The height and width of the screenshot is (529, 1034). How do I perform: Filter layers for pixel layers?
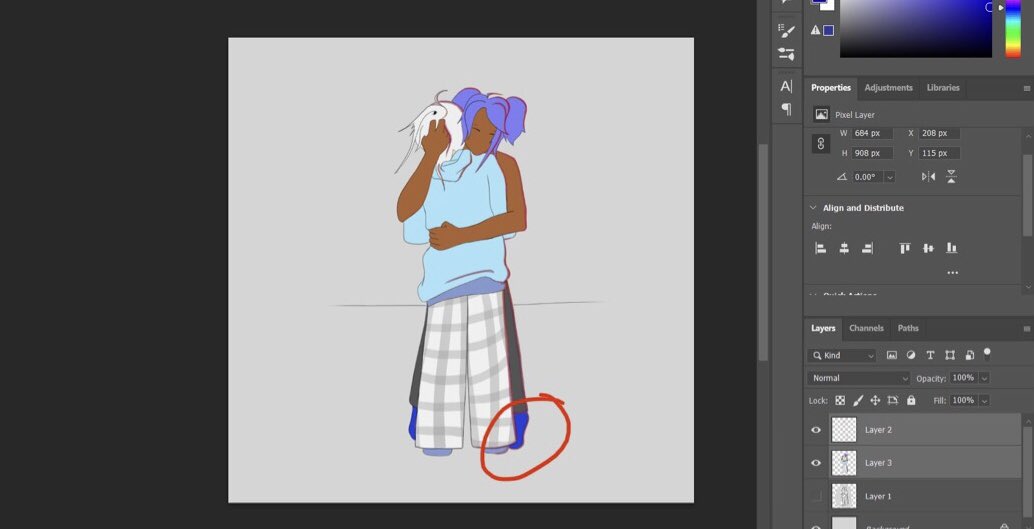892,355
